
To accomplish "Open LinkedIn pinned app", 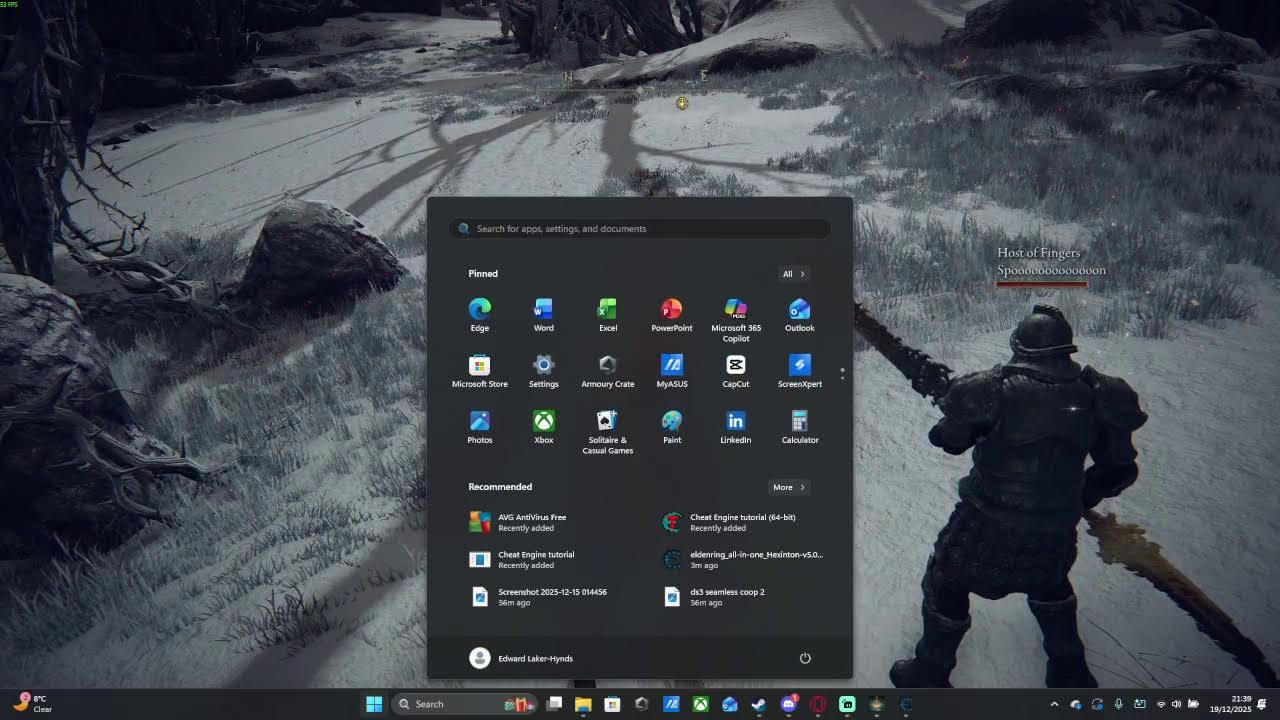I will point(736,426).
